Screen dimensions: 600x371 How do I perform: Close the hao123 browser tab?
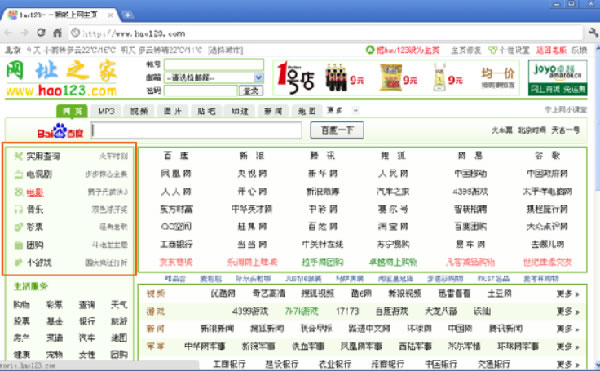[x=111, y=15]
